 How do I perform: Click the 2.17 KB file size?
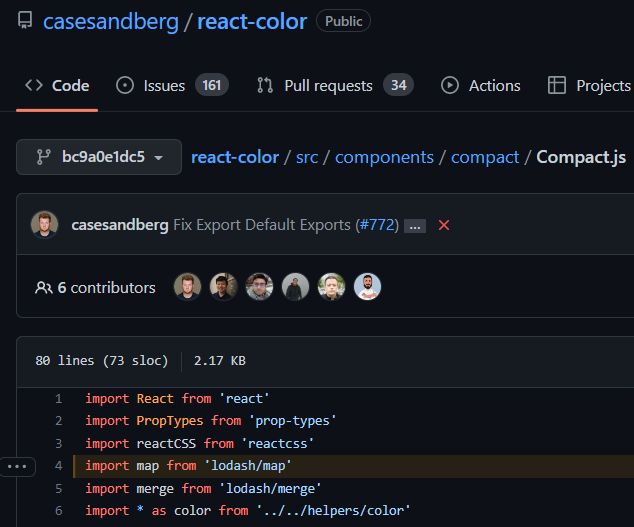point(220,361)
